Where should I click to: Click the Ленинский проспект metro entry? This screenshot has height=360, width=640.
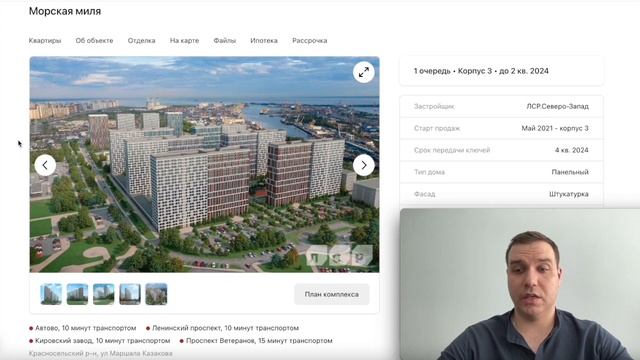222,328
